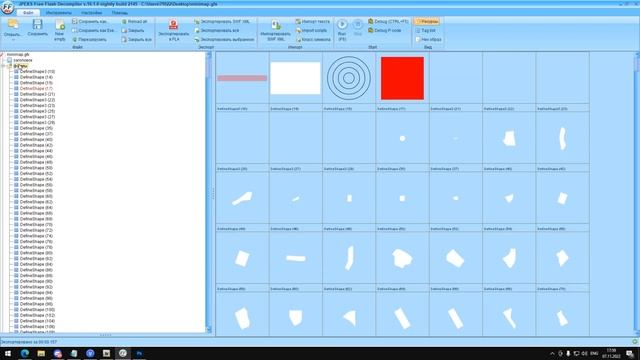Choose Сохранить как (Save as)
The image size is (640, 360).
(90, 21)
